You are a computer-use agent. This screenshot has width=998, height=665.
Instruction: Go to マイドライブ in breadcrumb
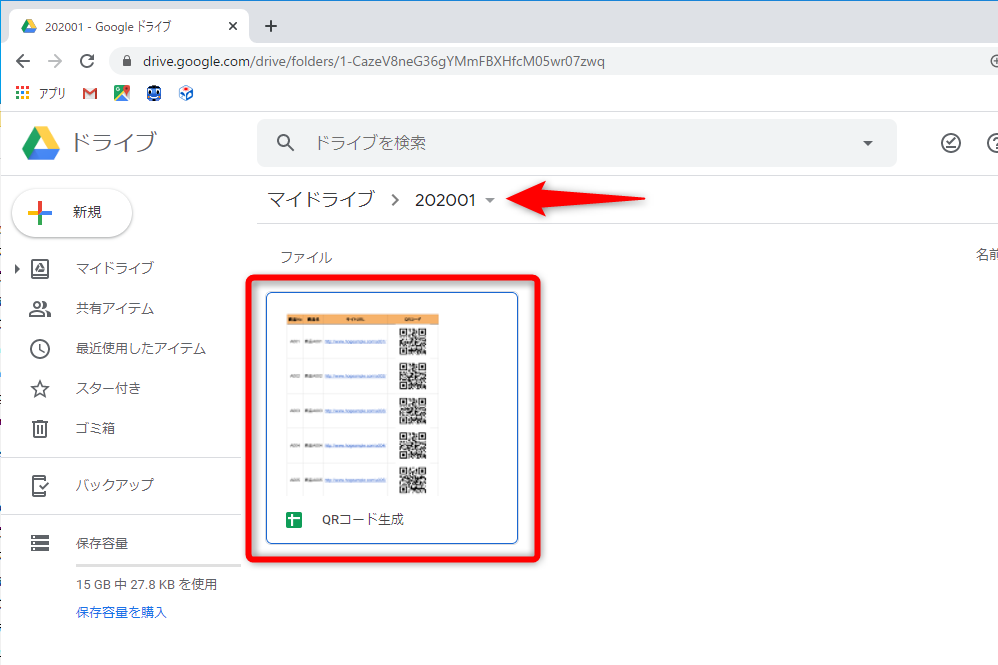coord(321,200)
